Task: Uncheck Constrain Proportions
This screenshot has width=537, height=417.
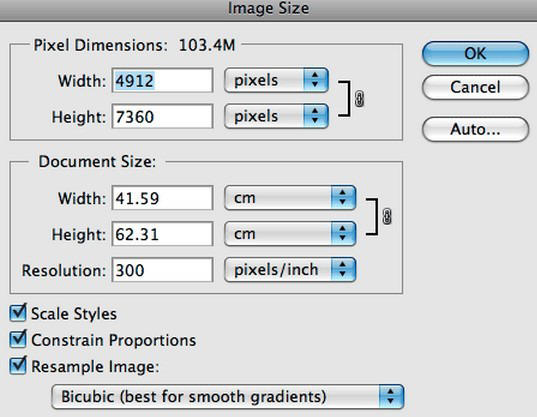Action: [18, 339]
